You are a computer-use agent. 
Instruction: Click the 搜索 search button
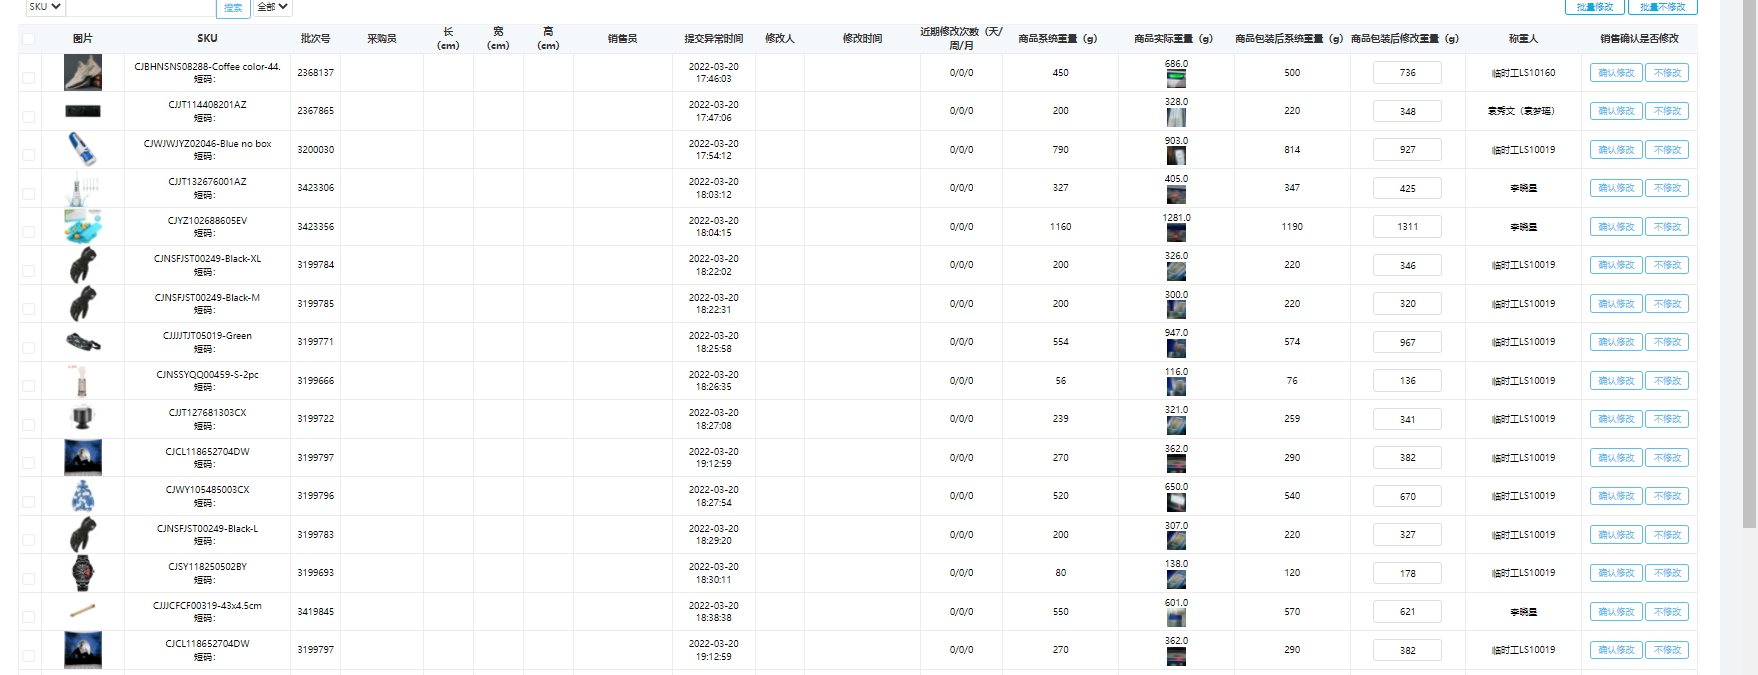point(233,8)
